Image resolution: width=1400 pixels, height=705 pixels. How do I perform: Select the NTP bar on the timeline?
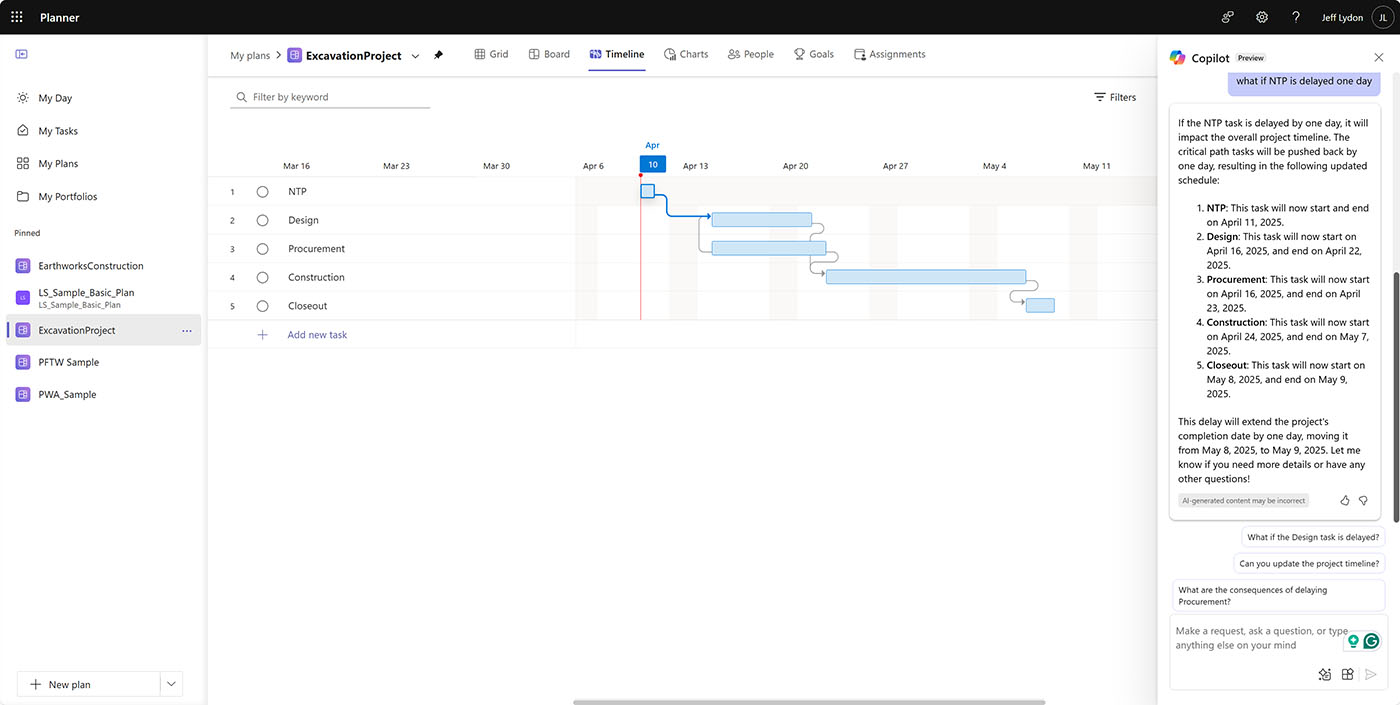tap(647, 191)
